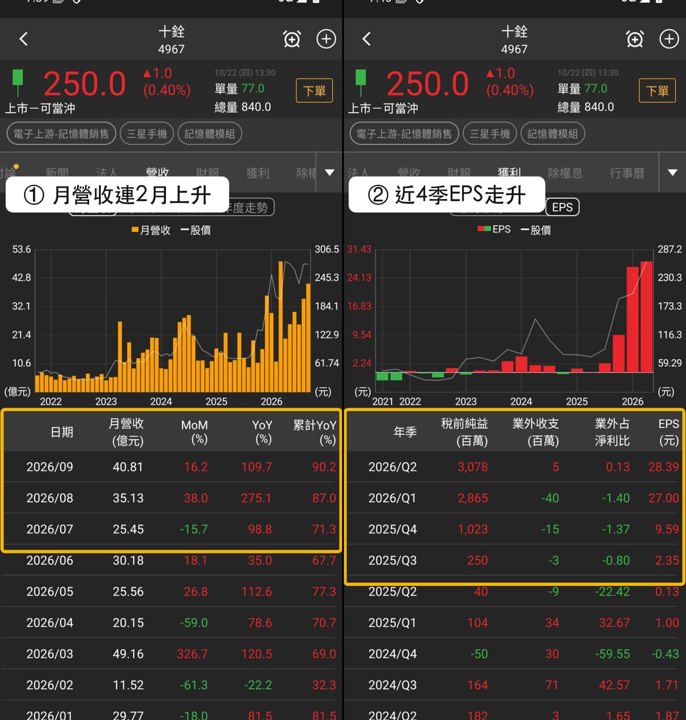Screen dimensions: 686x720
Task: Select the 2026/05 revenue row
Action: tap(171, 591)
